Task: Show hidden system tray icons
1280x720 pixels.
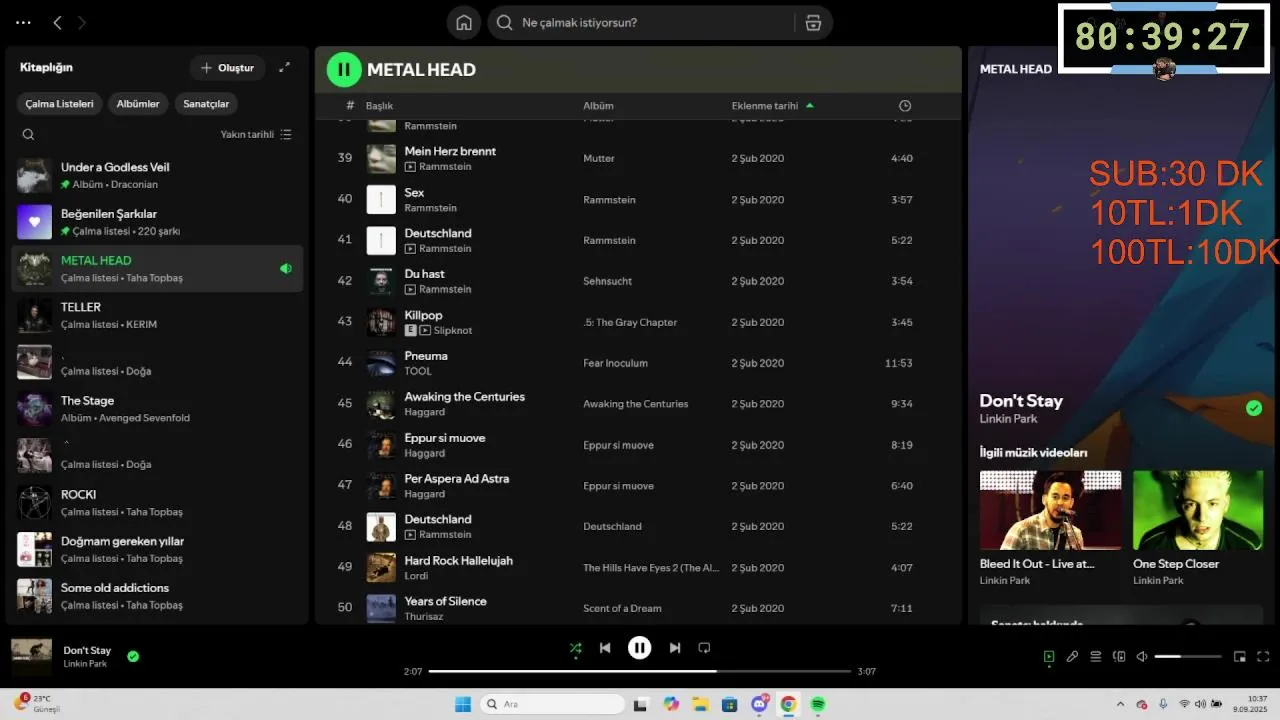Action: pyautogui.click(x=1120, y=704)
